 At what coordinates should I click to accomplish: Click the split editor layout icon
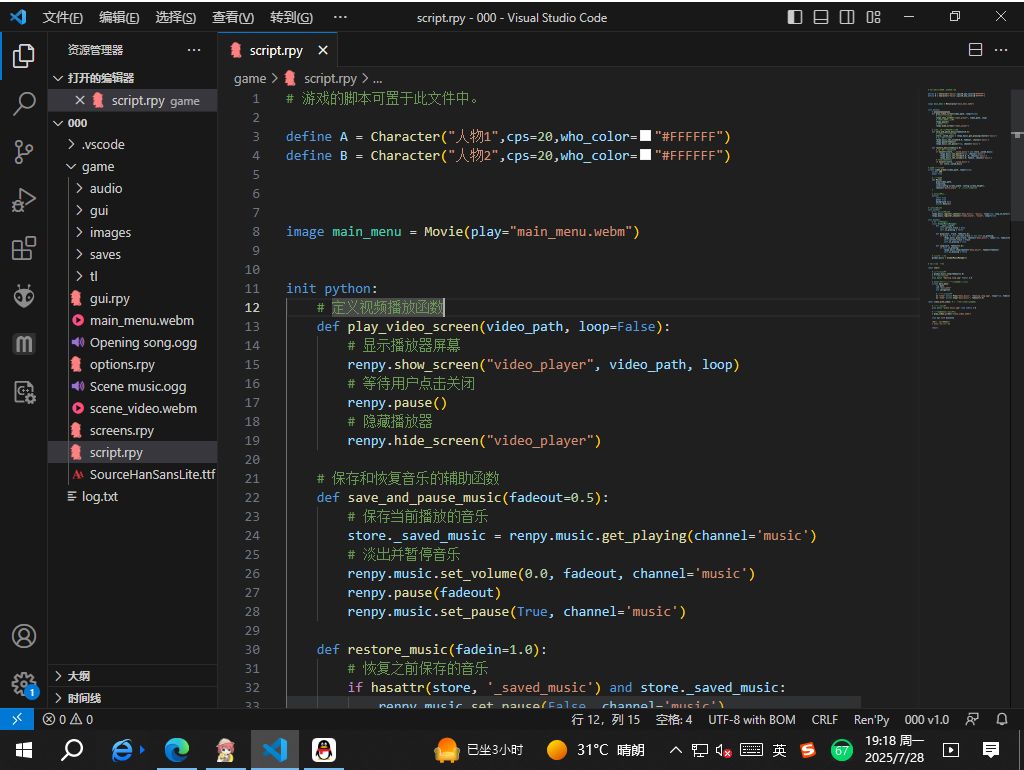click(975, 50)
